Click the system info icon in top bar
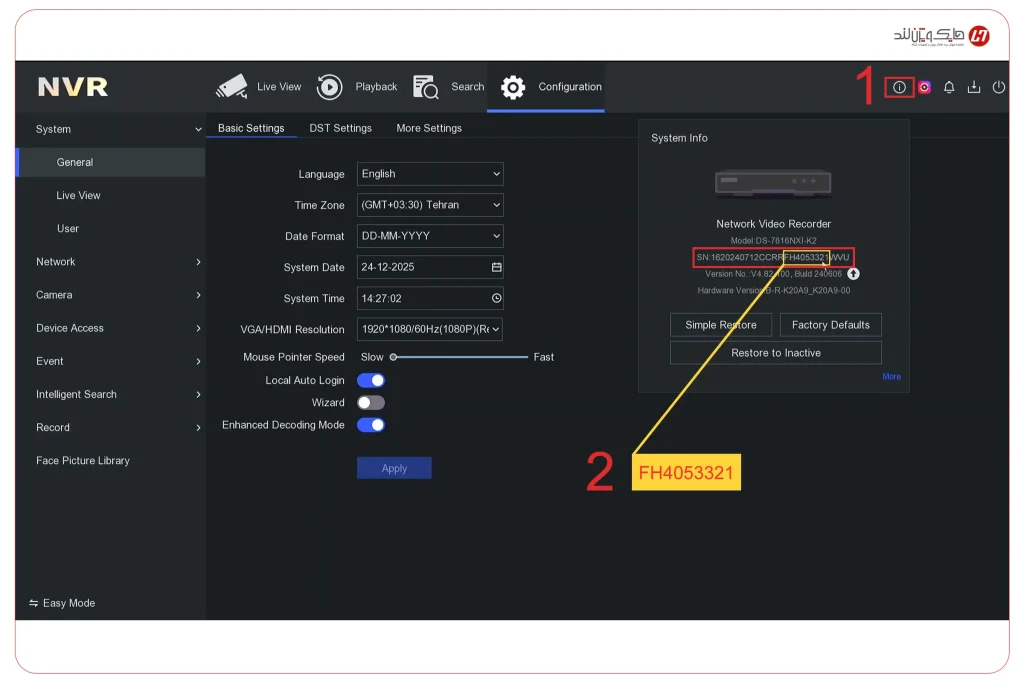This screenshot has width=1024, height=683. coord(899,87)
